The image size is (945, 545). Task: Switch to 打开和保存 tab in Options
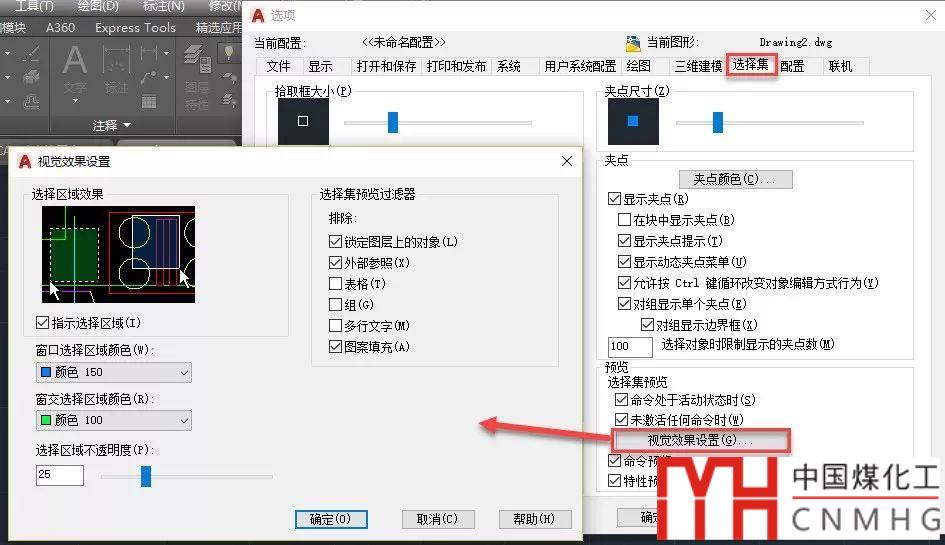tap(386, 66)
